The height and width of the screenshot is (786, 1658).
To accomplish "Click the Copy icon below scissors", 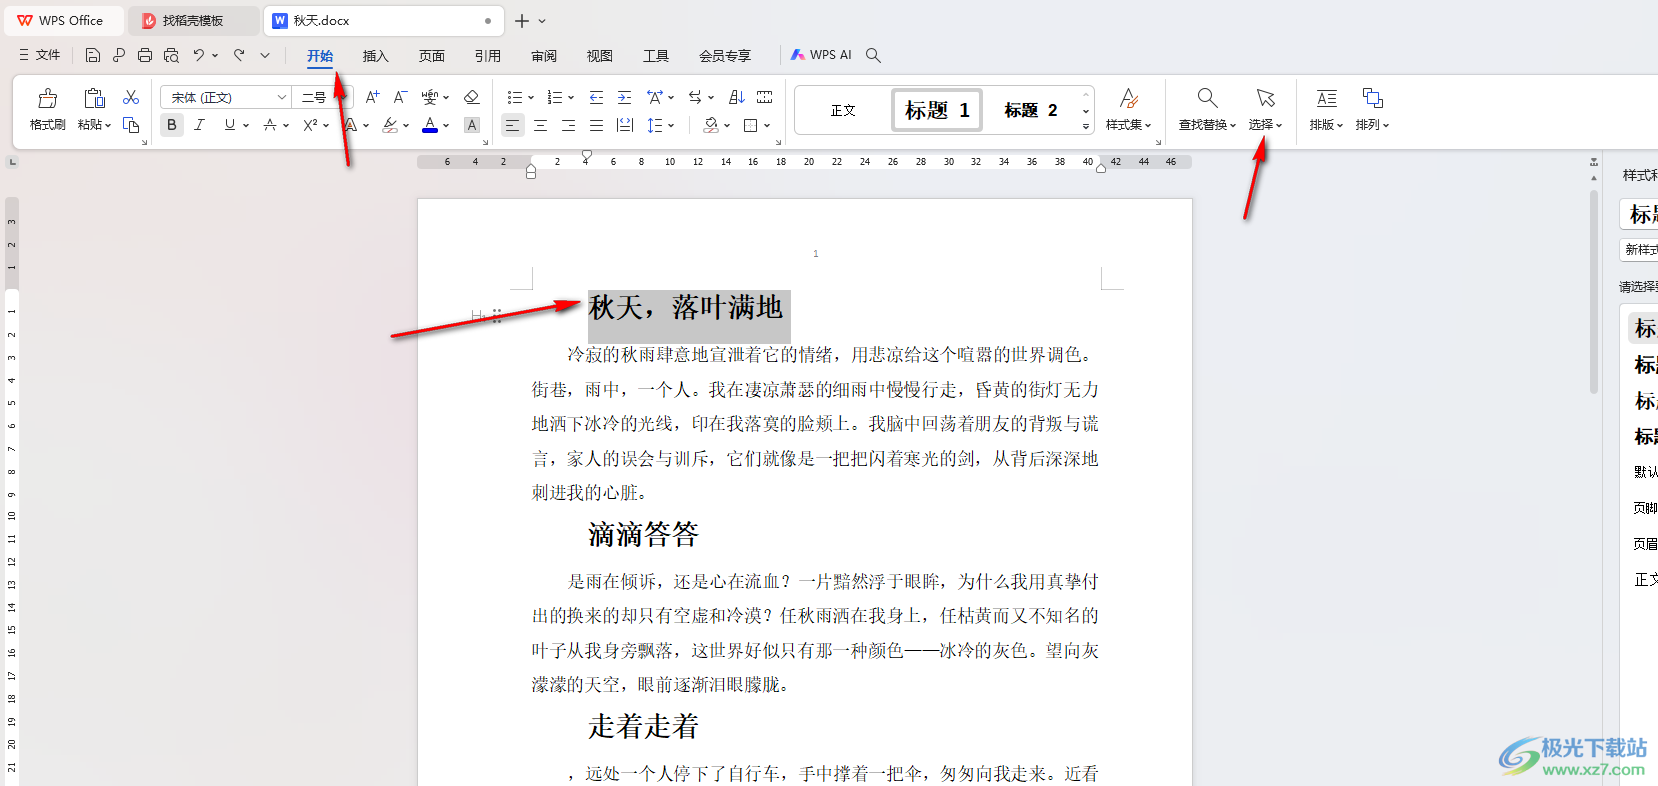I will 131,125.
